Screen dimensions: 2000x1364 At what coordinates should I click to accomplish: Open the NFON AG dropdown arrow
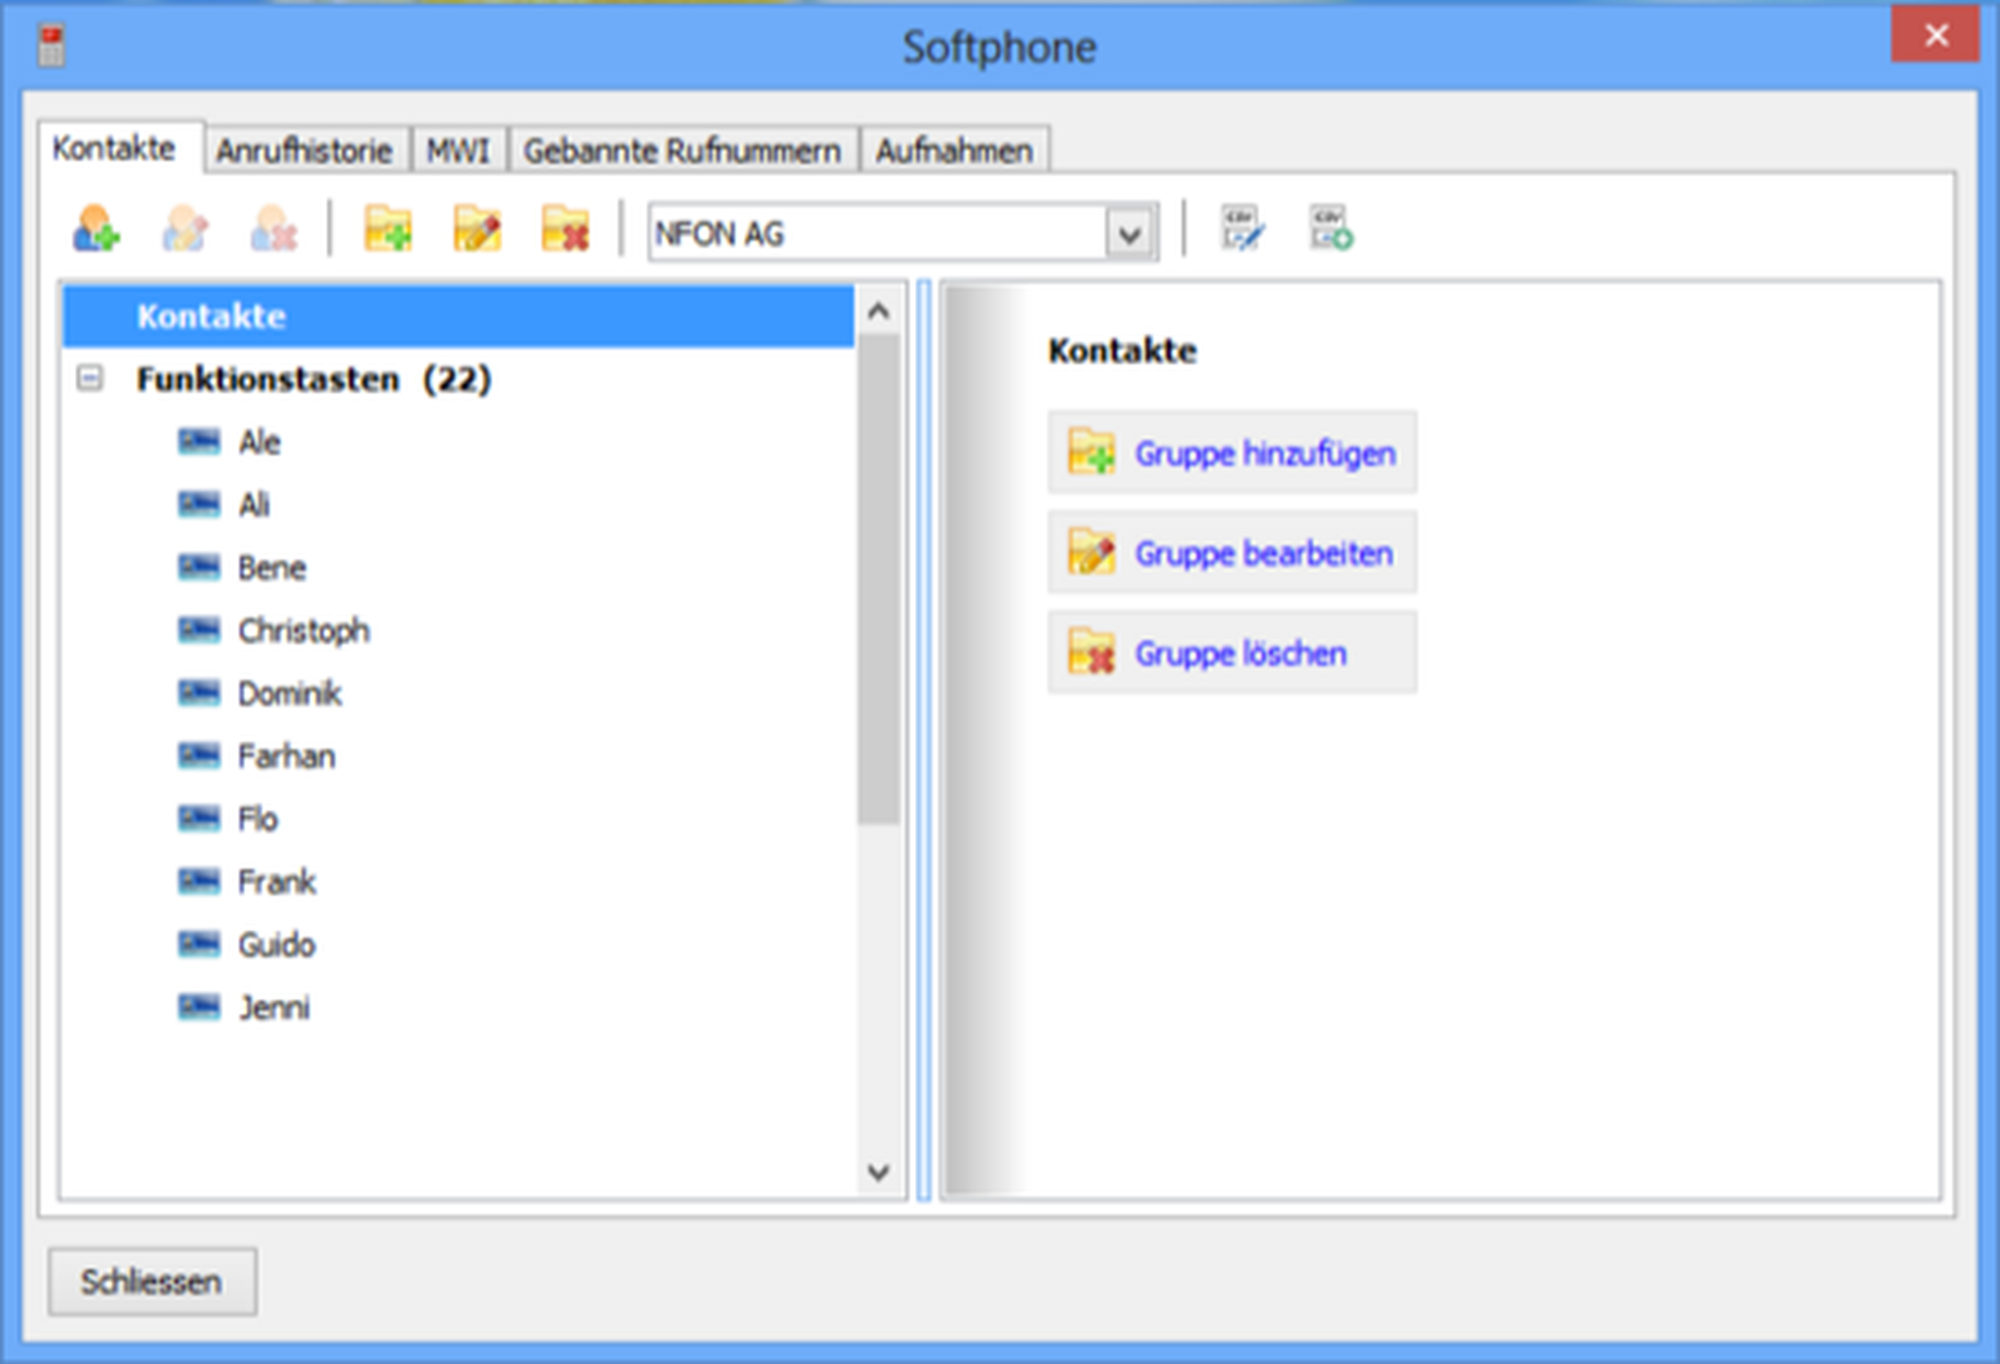click(1130, 235)
